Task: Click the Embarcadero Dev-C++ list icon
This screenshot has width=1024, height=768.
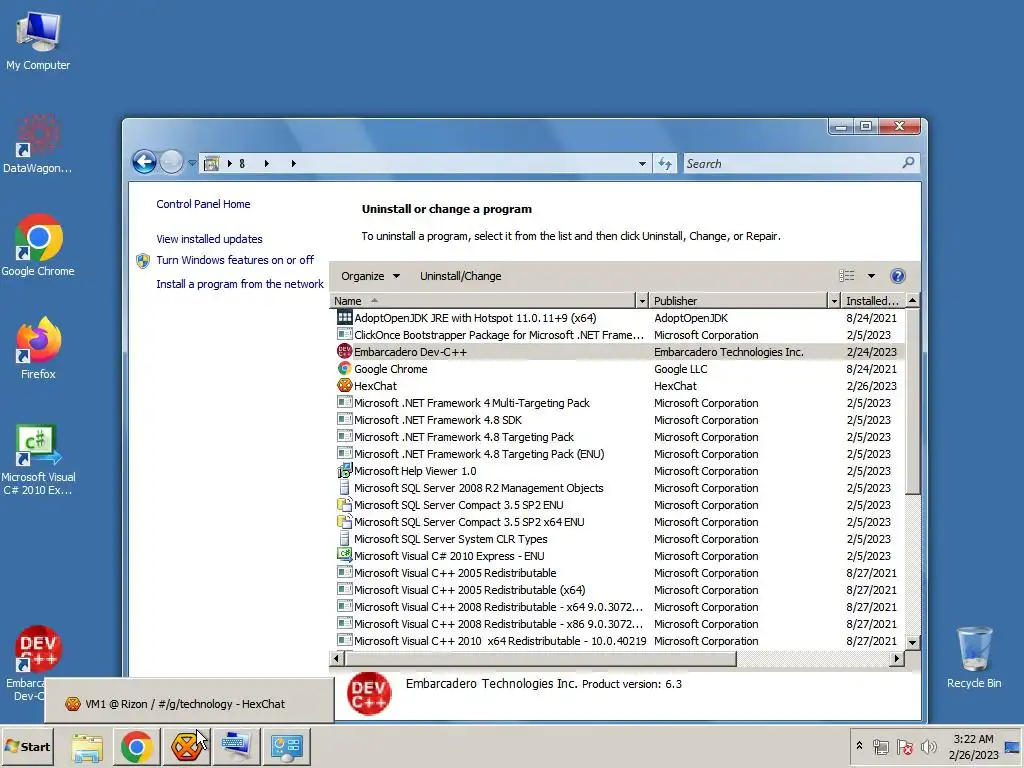Action: pyautogui.click(x=344, y=351)
